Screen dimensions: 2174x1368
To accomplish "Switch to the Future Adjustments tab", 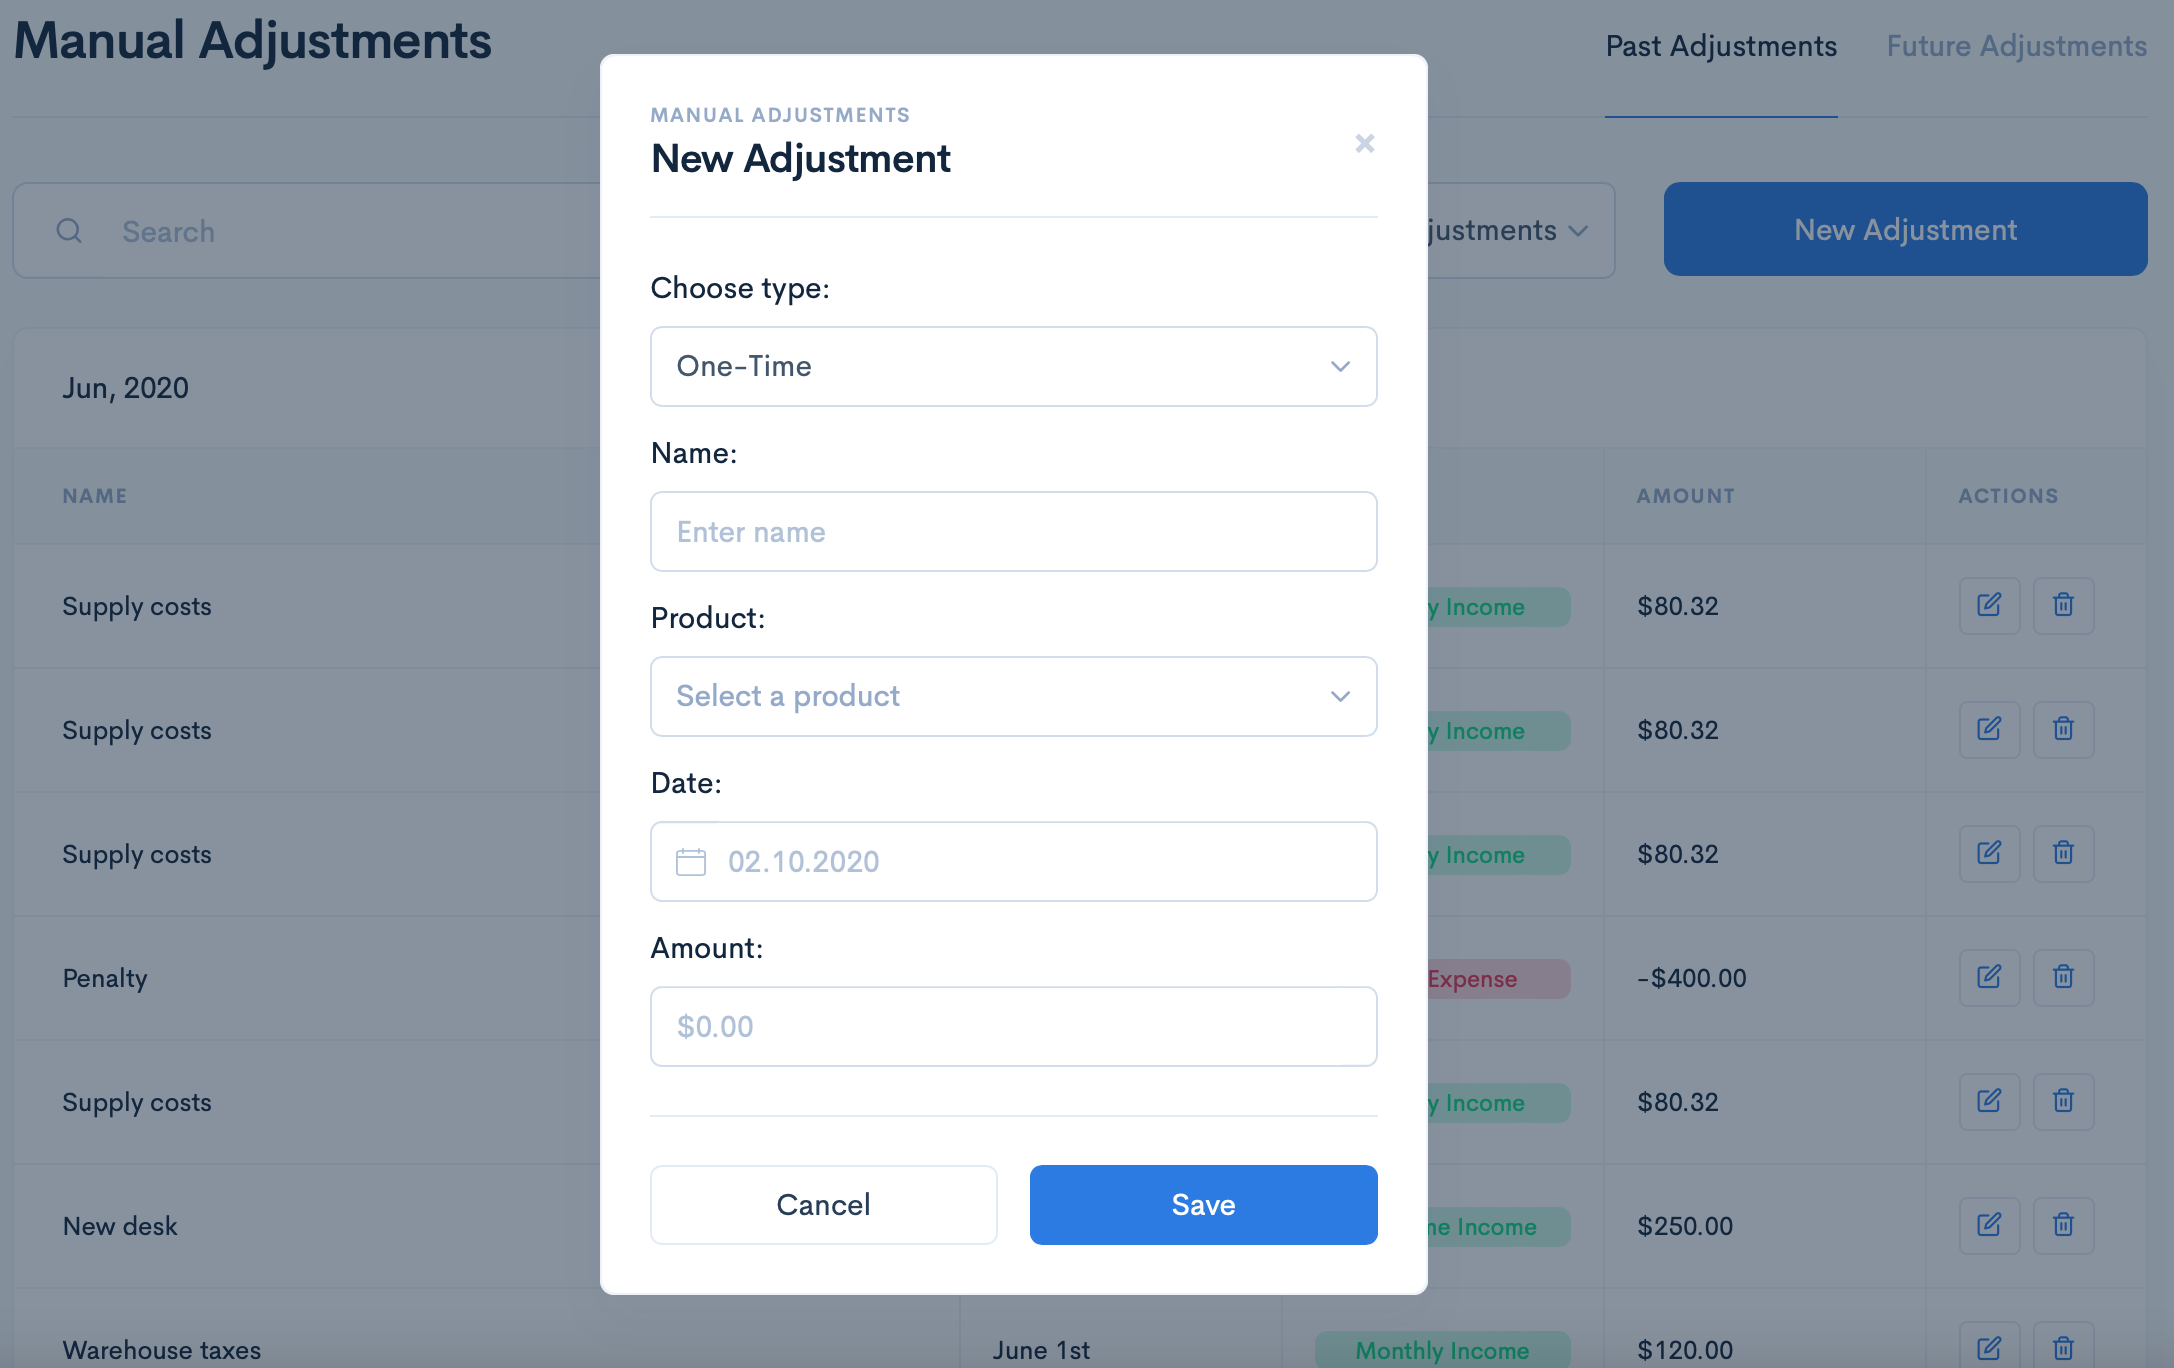I will [x=2016, y=45].
